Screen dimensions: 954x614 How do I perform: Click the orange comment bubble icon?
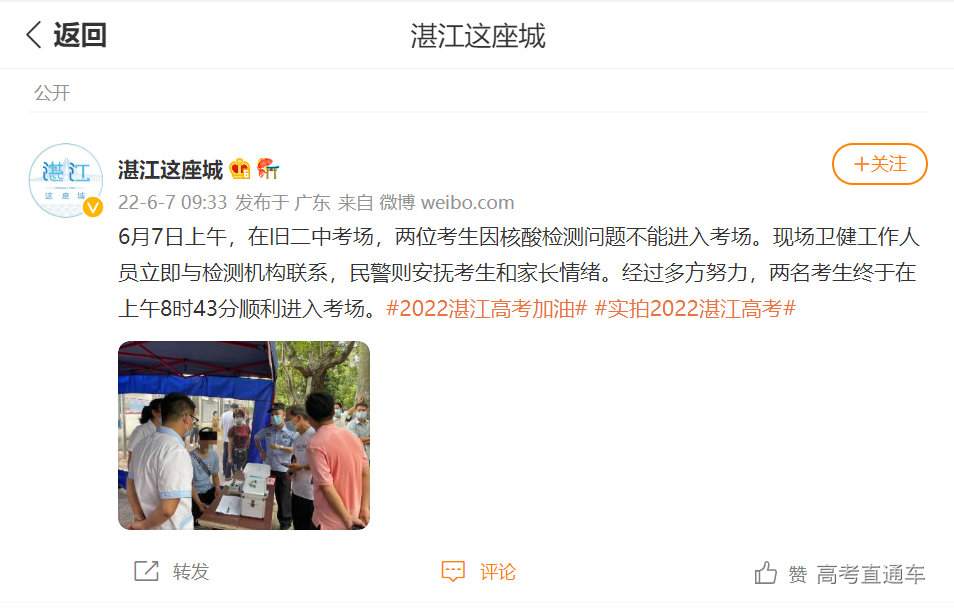coord(453,571)
